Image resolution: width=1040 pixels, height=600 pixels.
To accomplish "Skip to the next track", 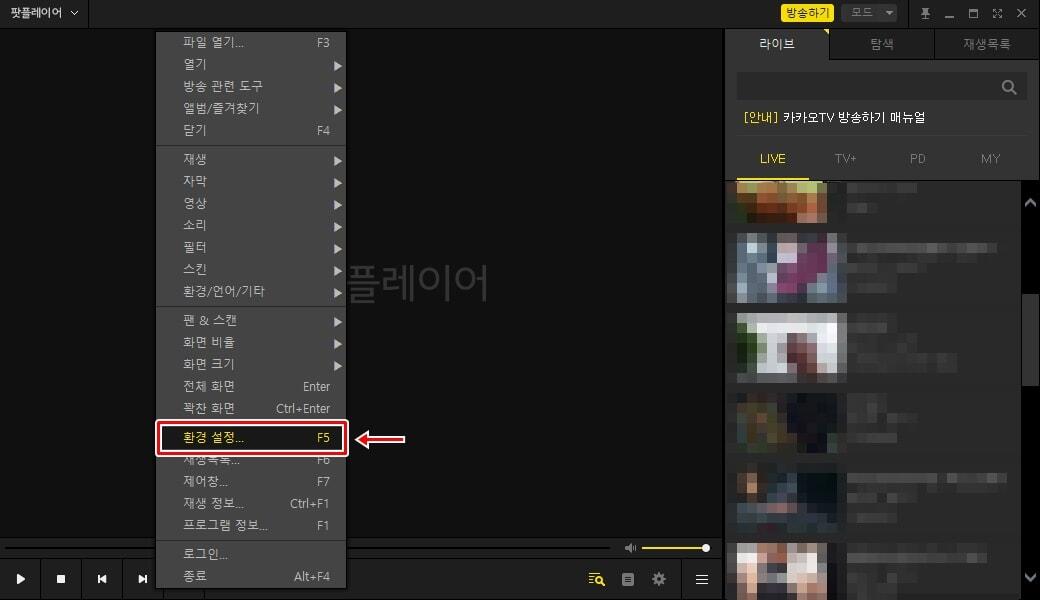I will click(x=142, y=579).
